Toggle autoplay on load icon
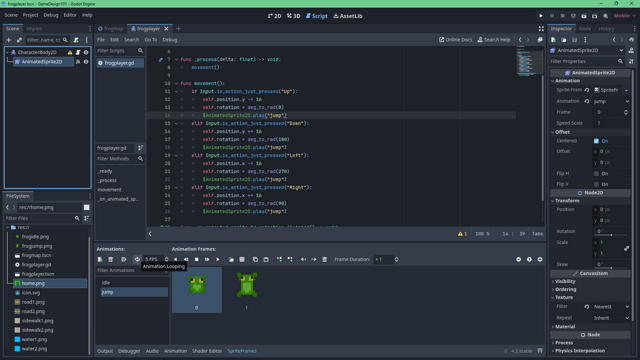Viewport: 640px width, 360px height. click(x=124, y=260)
